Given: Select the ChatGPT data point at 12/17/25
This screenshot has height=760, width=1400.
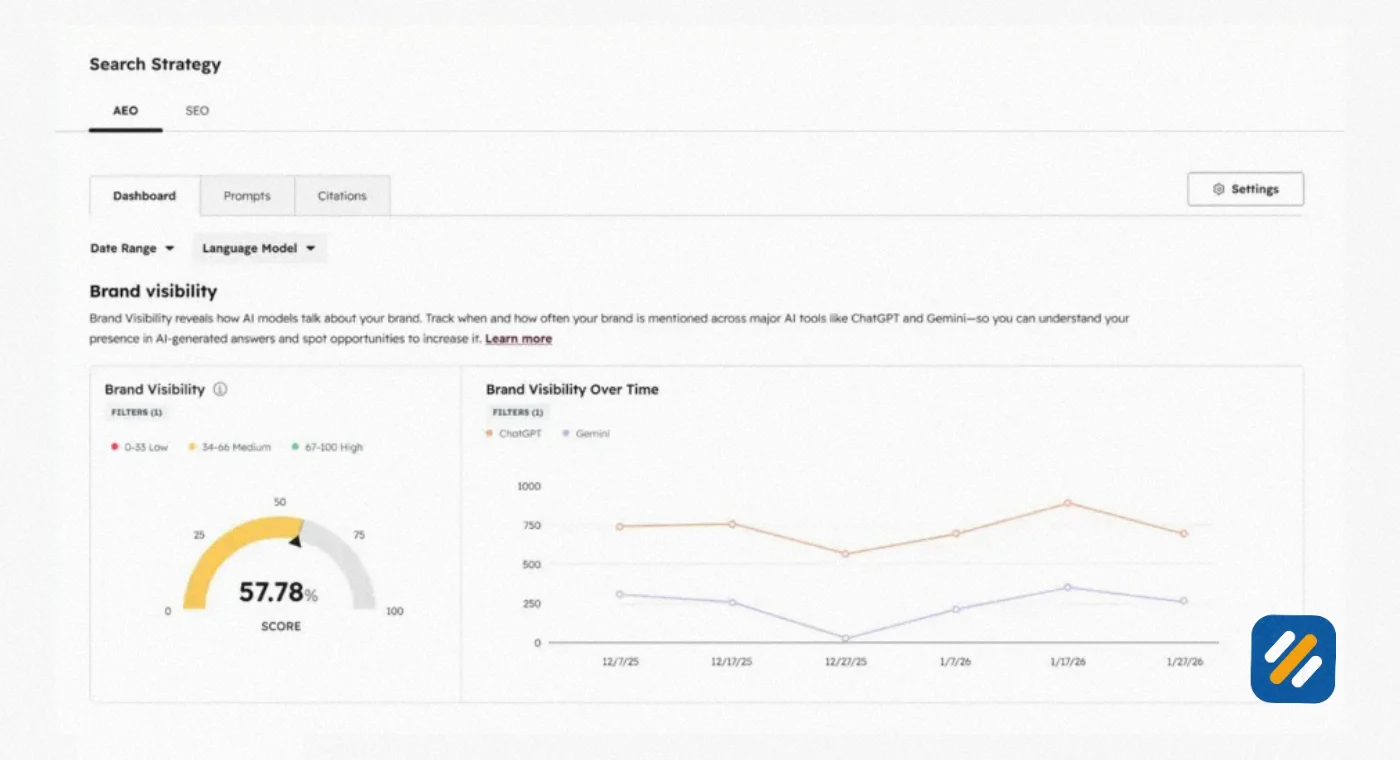Looking at the screenshot, I should 732,524.
